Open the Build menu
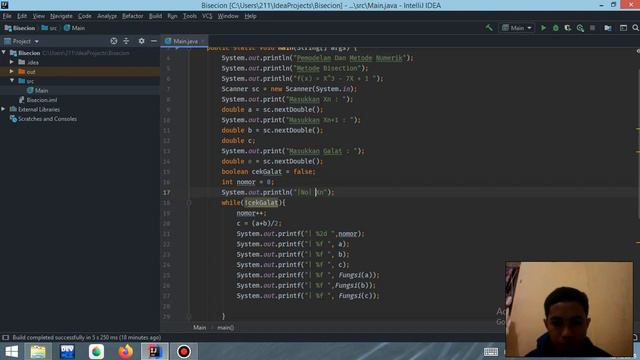640x360 pixels. (155, 16)
